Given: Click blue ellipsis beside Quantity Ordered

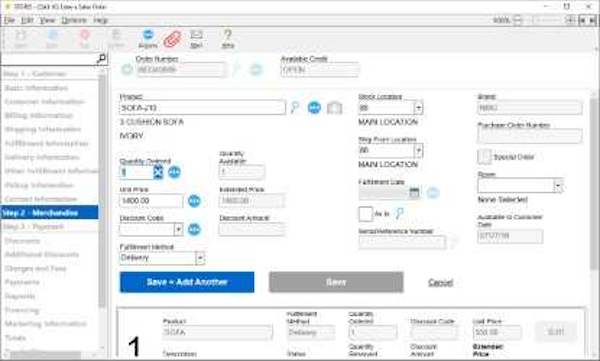Looking at the screenshot, I should 174,172.
